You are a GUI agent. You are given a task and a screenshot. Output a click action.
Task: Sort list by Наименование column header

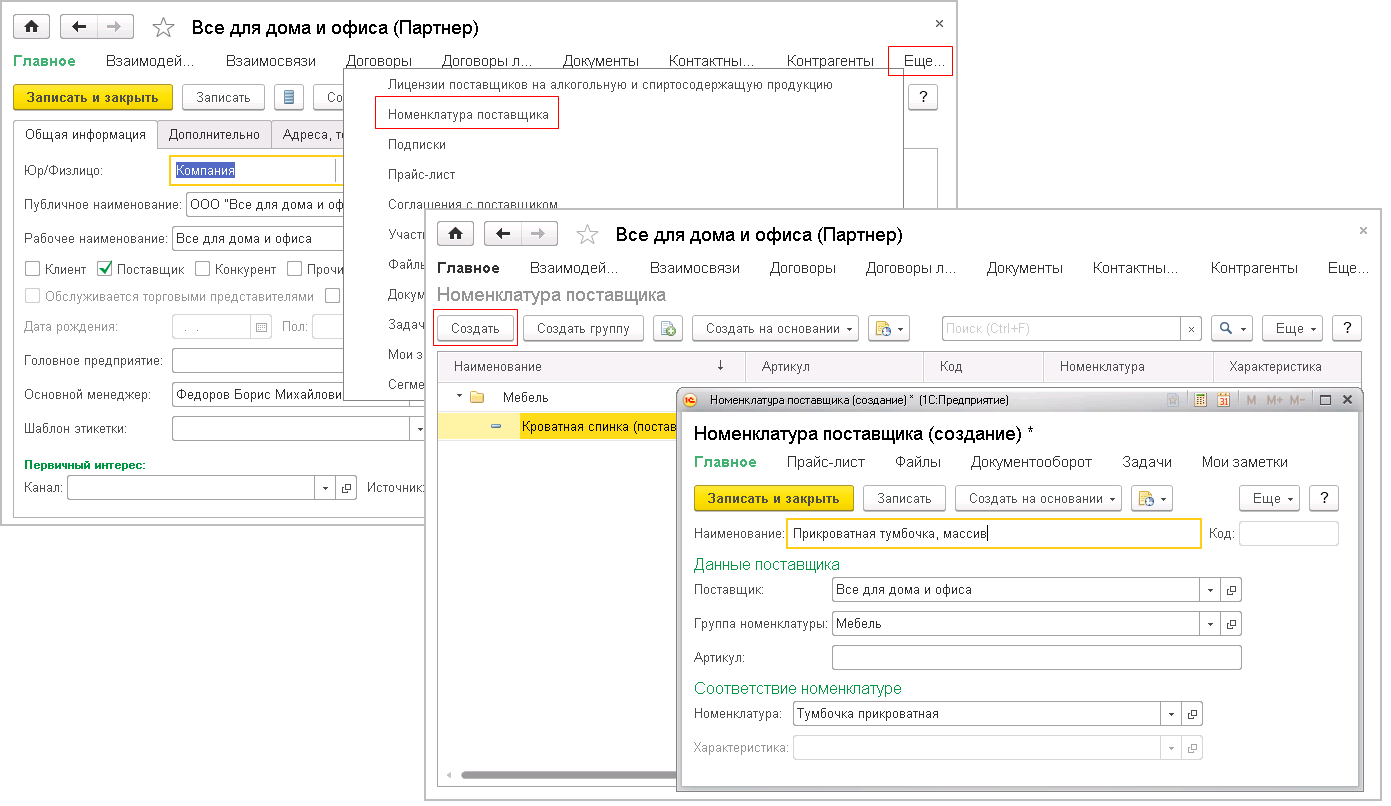pyautogui.click(x=589, y=366)
